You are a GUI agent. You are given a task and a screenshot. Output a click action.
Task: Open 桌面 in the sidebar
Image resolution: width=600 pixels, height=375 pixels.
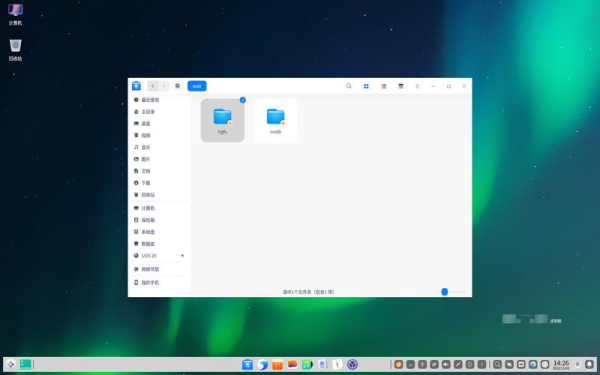pos(160,124)
